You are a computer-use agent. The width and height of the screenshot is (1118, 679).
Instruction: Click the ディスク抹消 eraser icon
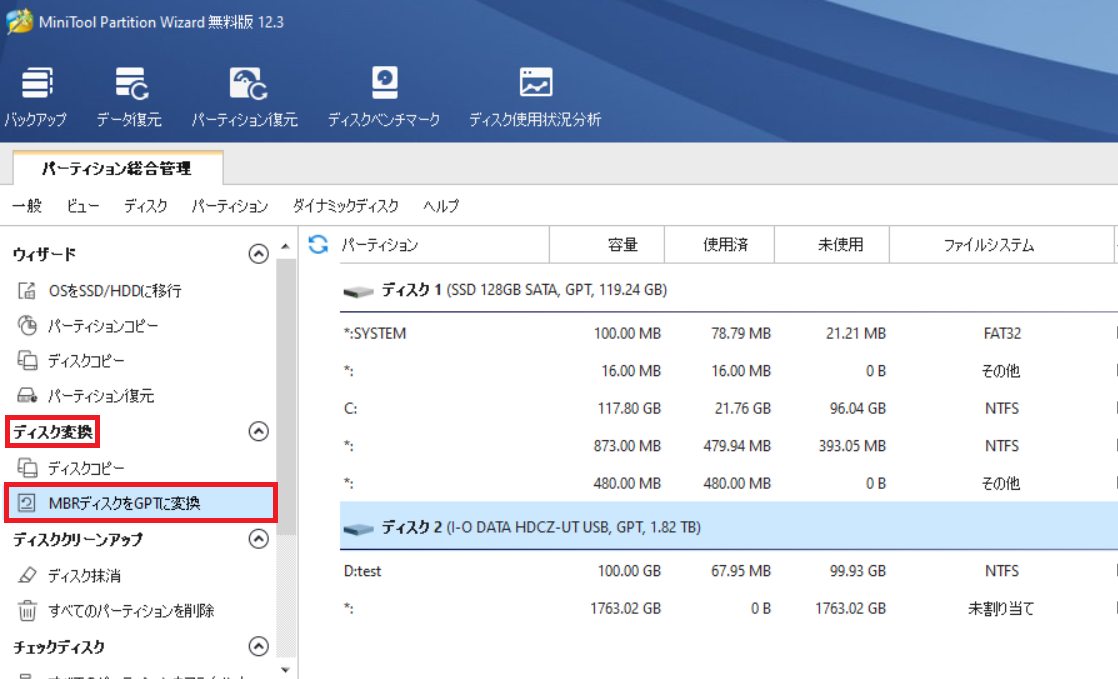click(27, 575)
